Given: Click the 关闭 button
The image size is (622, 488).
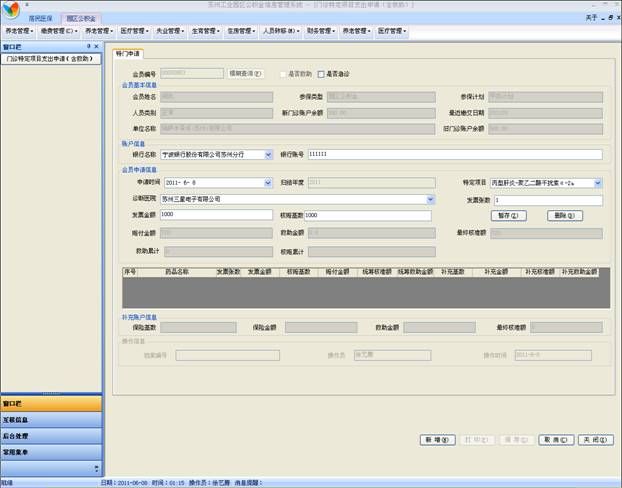Looking at the screenshot, I should (596, 440).
